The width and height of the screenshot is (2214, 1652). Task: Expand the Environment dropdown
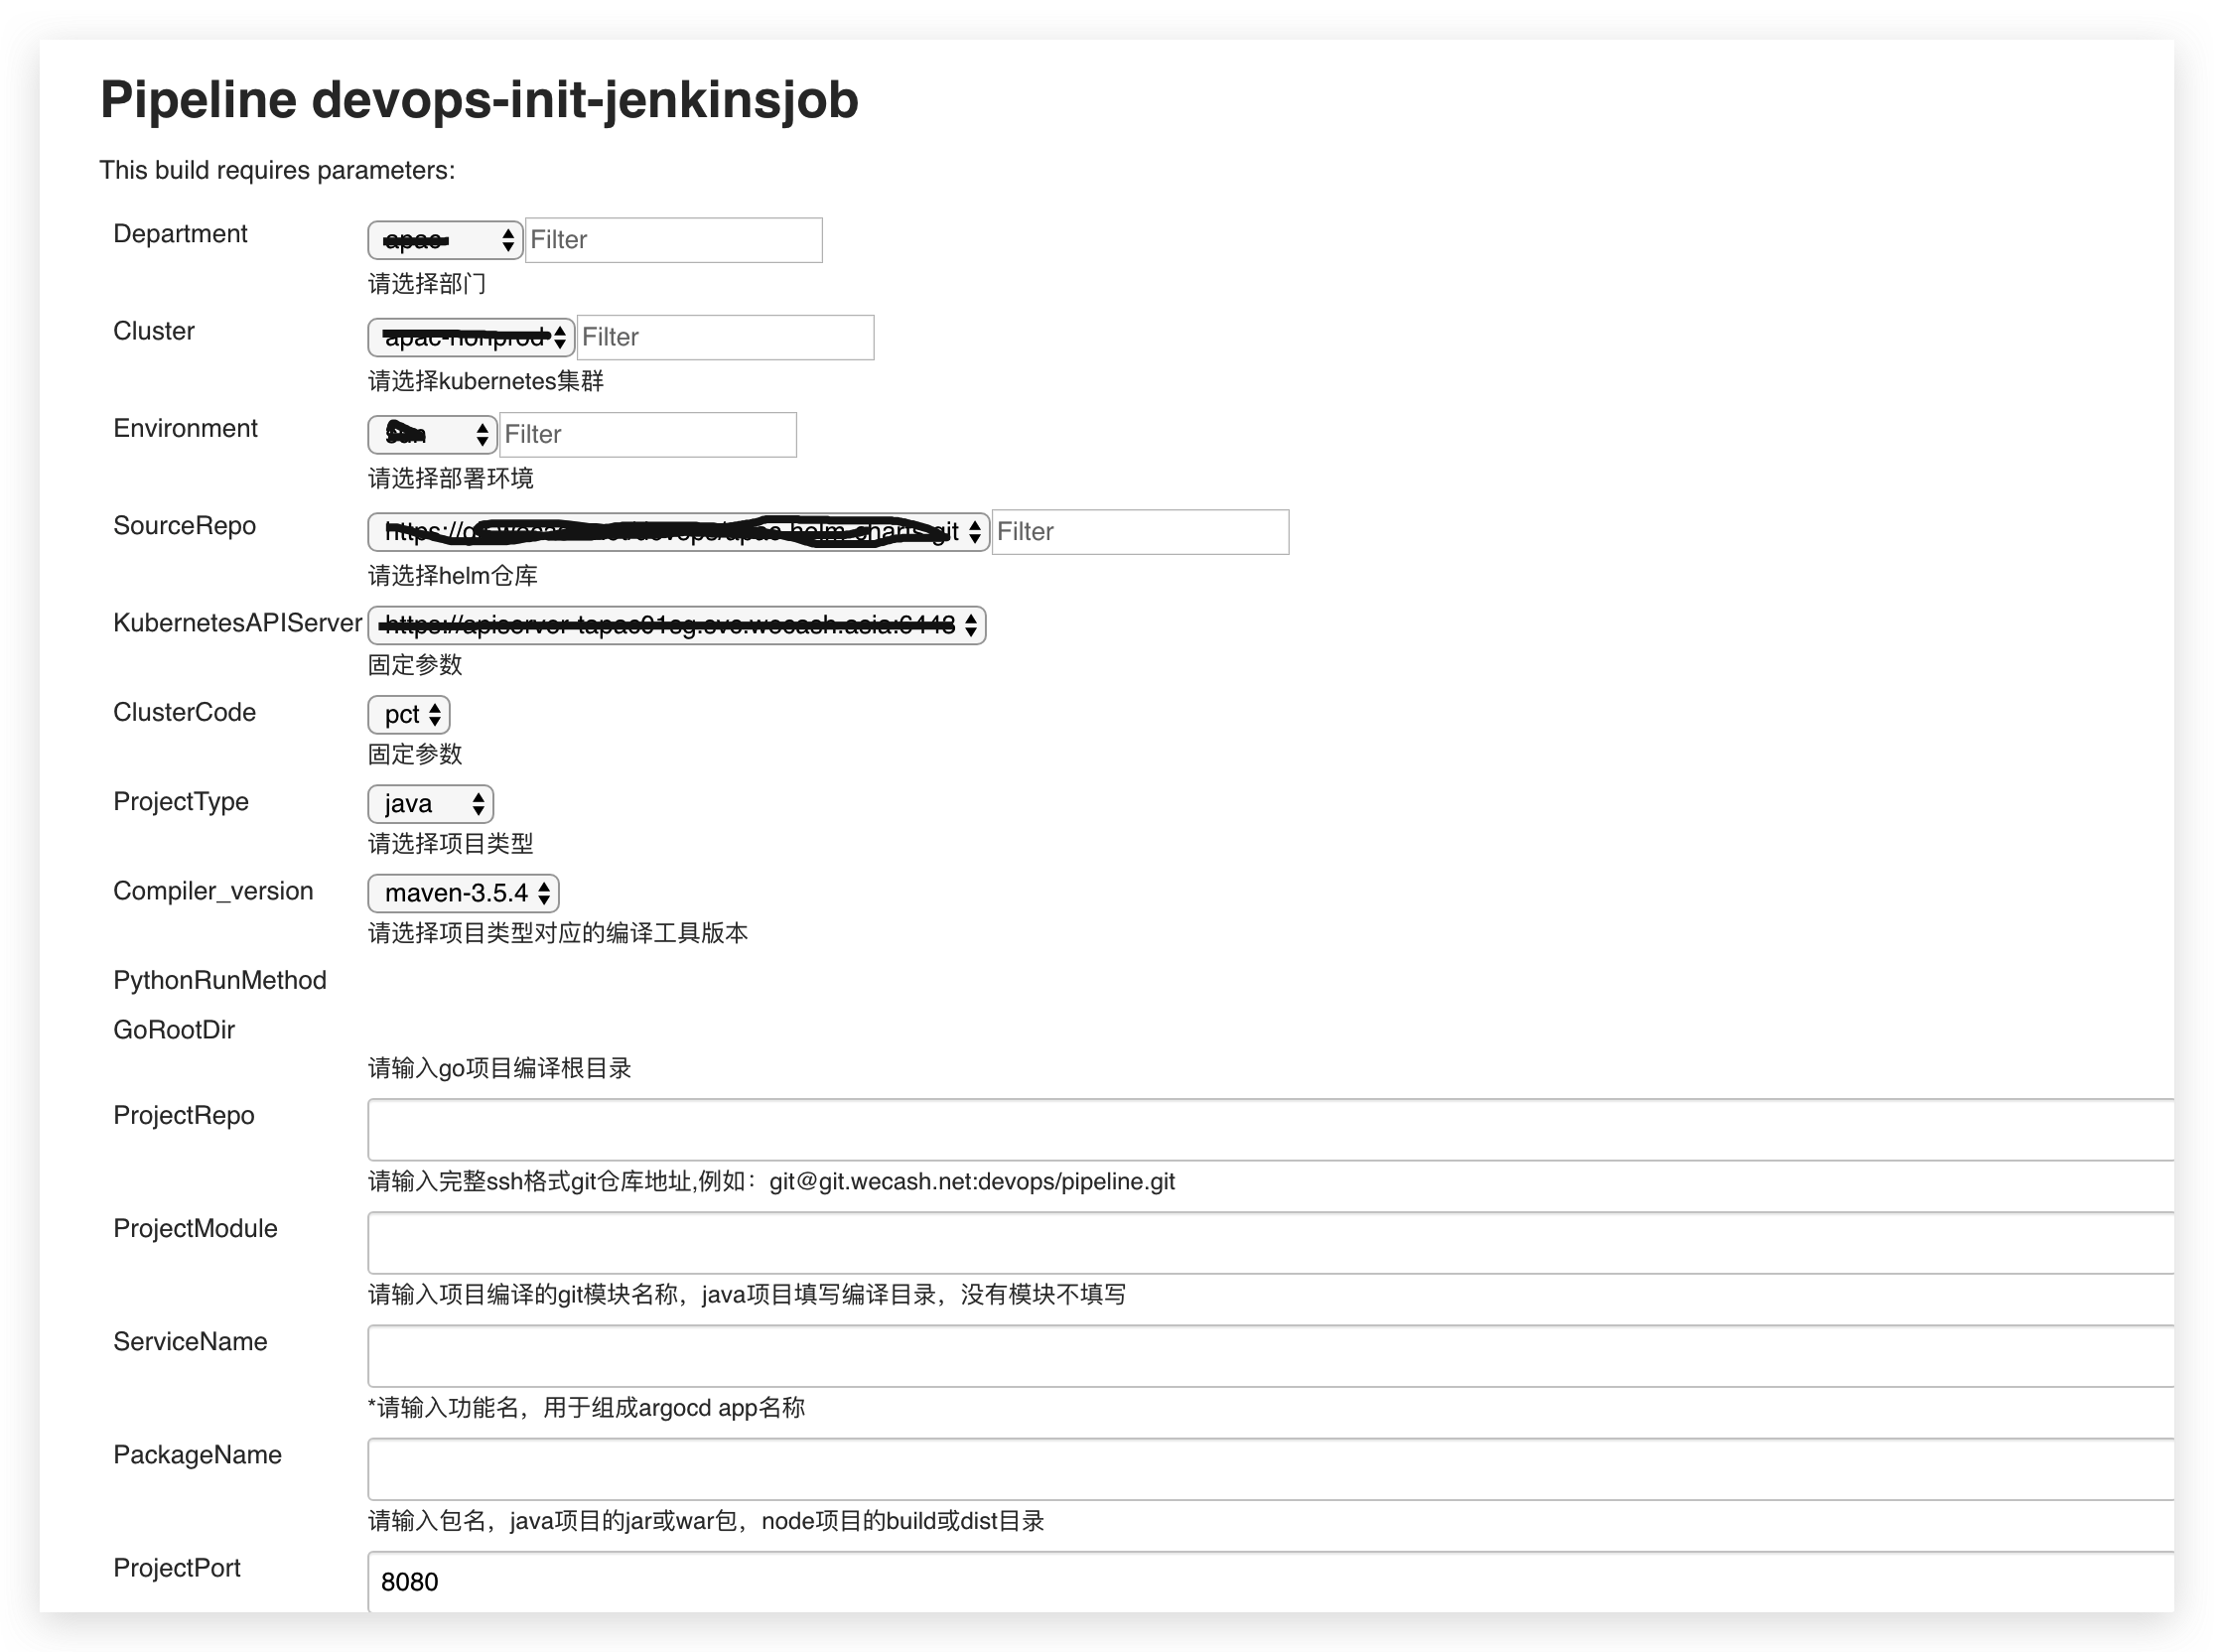431,434
